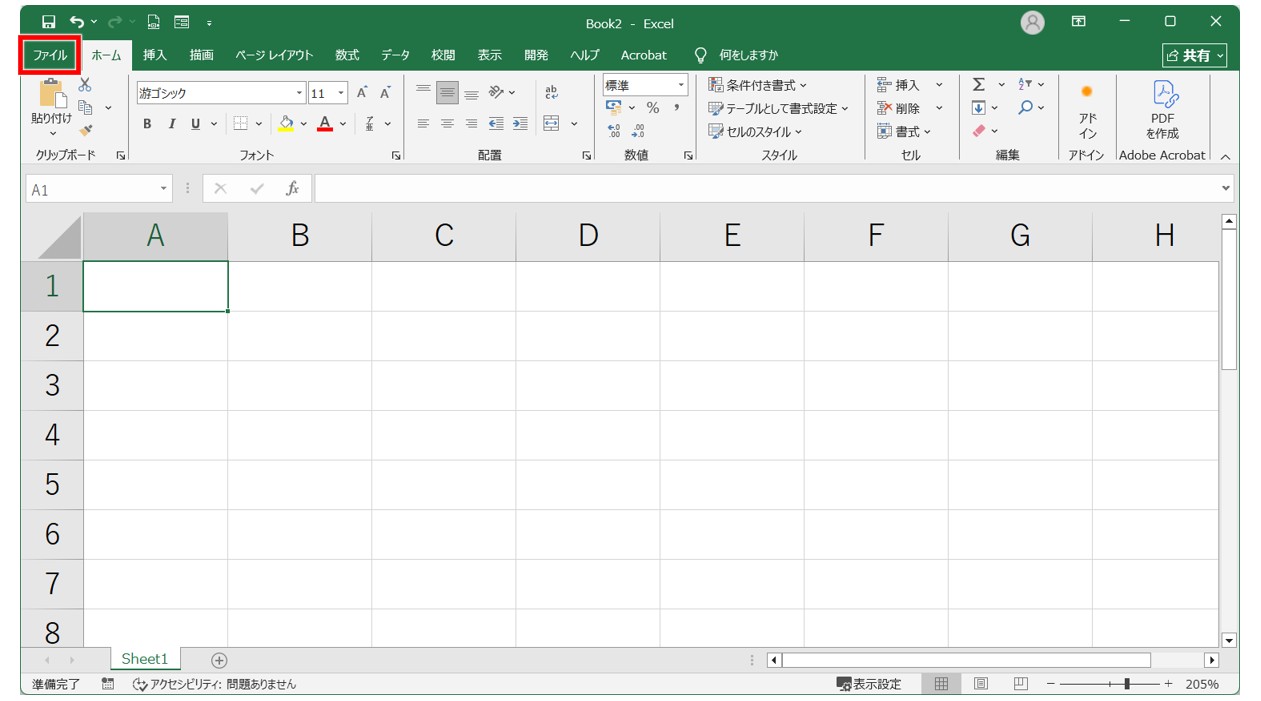The height and width of the screenshot is (701, 1261).
Task: Click the bottom align icon
Action: coord(471,93)
